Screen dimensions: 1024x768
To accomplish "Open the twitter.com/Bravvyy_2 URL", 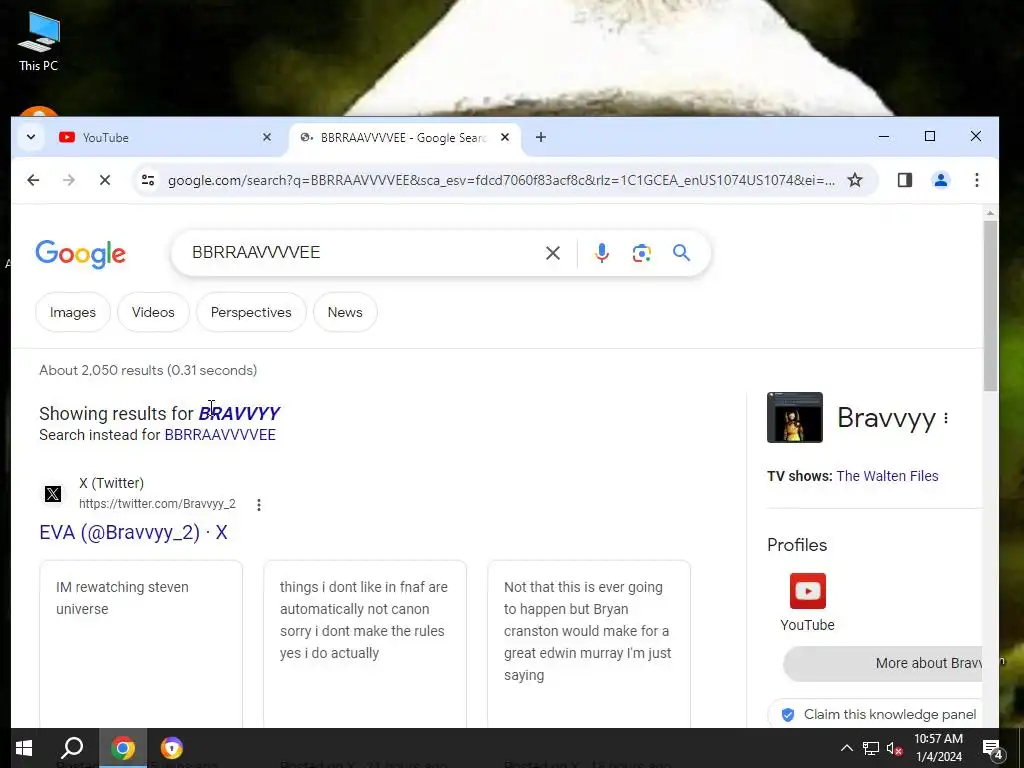I will (157, 504).
